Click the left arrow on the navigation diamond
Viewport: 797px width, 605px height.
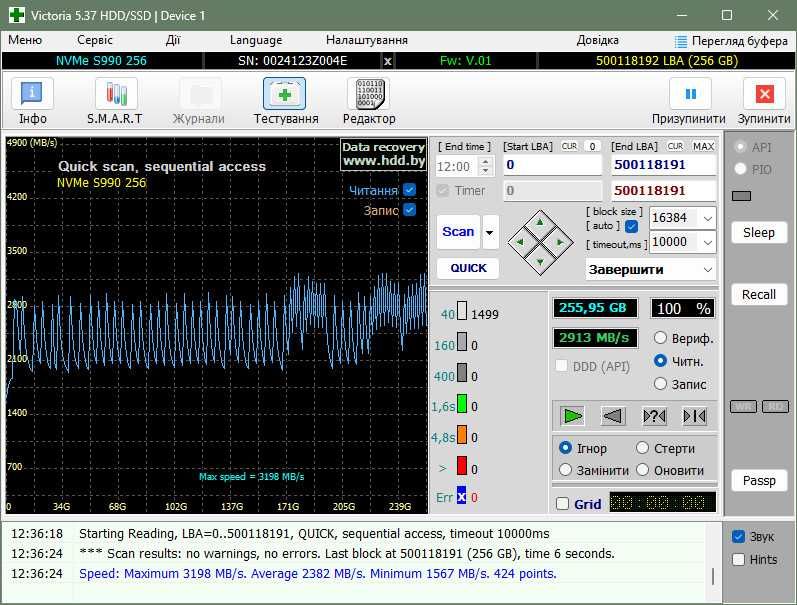[x=519, y=242]
